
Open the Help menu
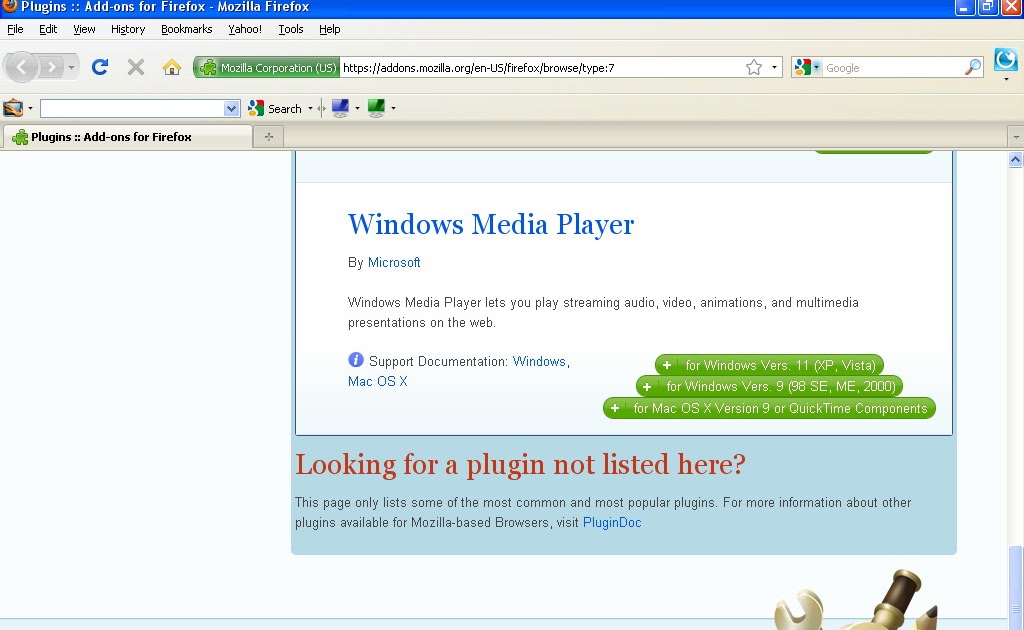330,29
